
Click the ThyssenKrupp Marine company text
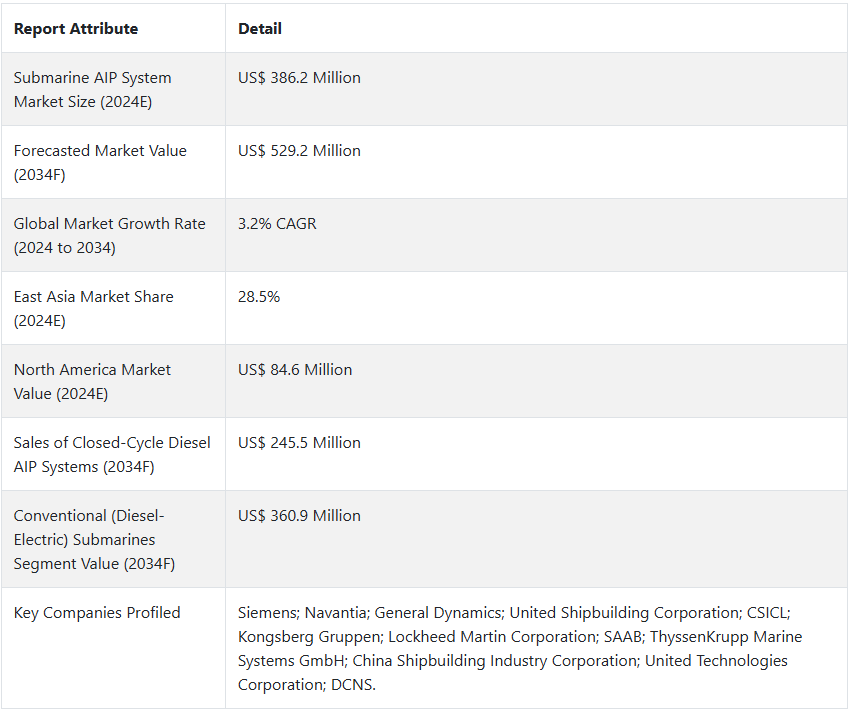click(726, 637)
